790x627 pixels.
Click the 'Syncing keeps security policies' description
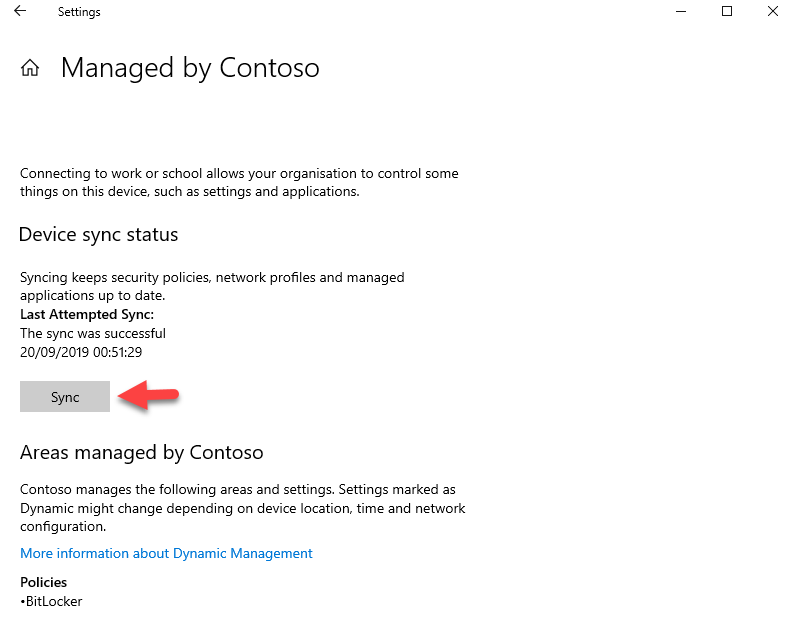point(212,286)
